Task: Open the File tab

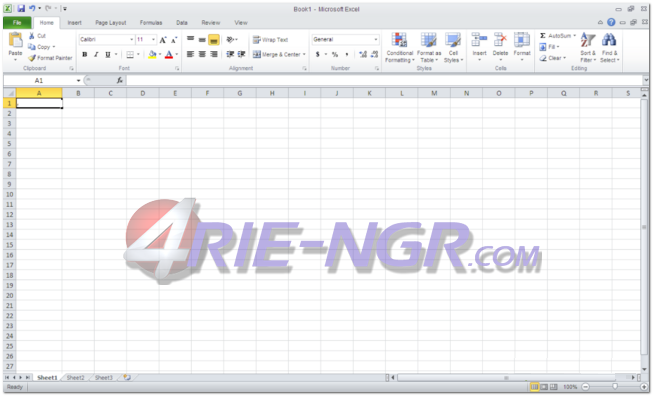Action: (x=17, y=22)
